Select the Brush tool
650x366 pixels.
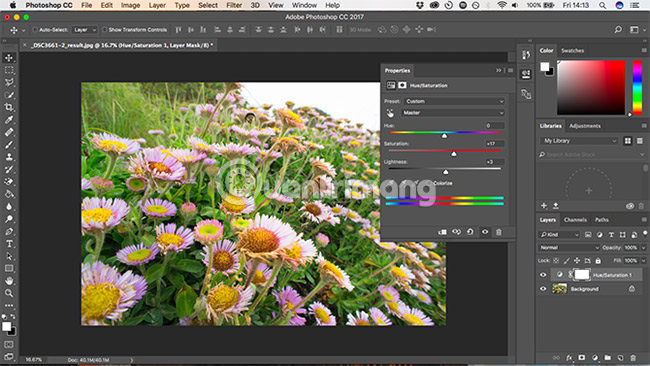pyautogui.click(x=9, y=145)
